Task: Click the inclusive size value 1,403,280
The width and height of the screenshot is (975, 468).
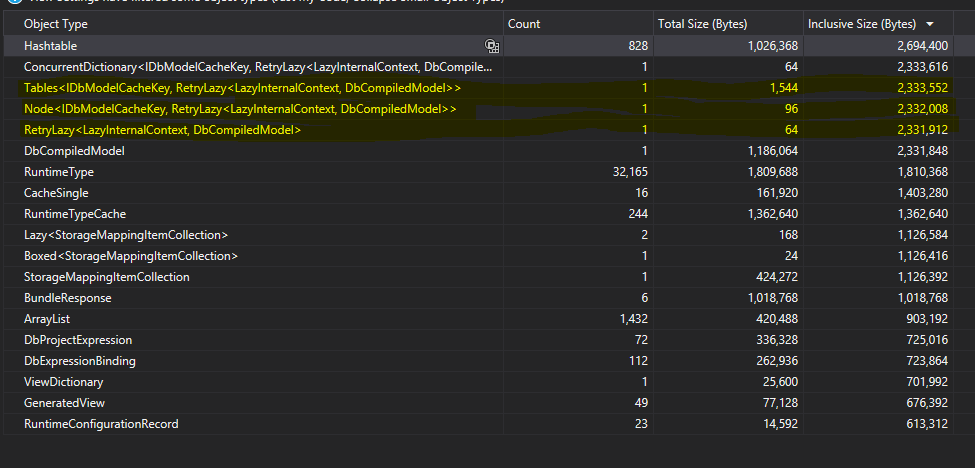Action: click(x=923, y=193)
